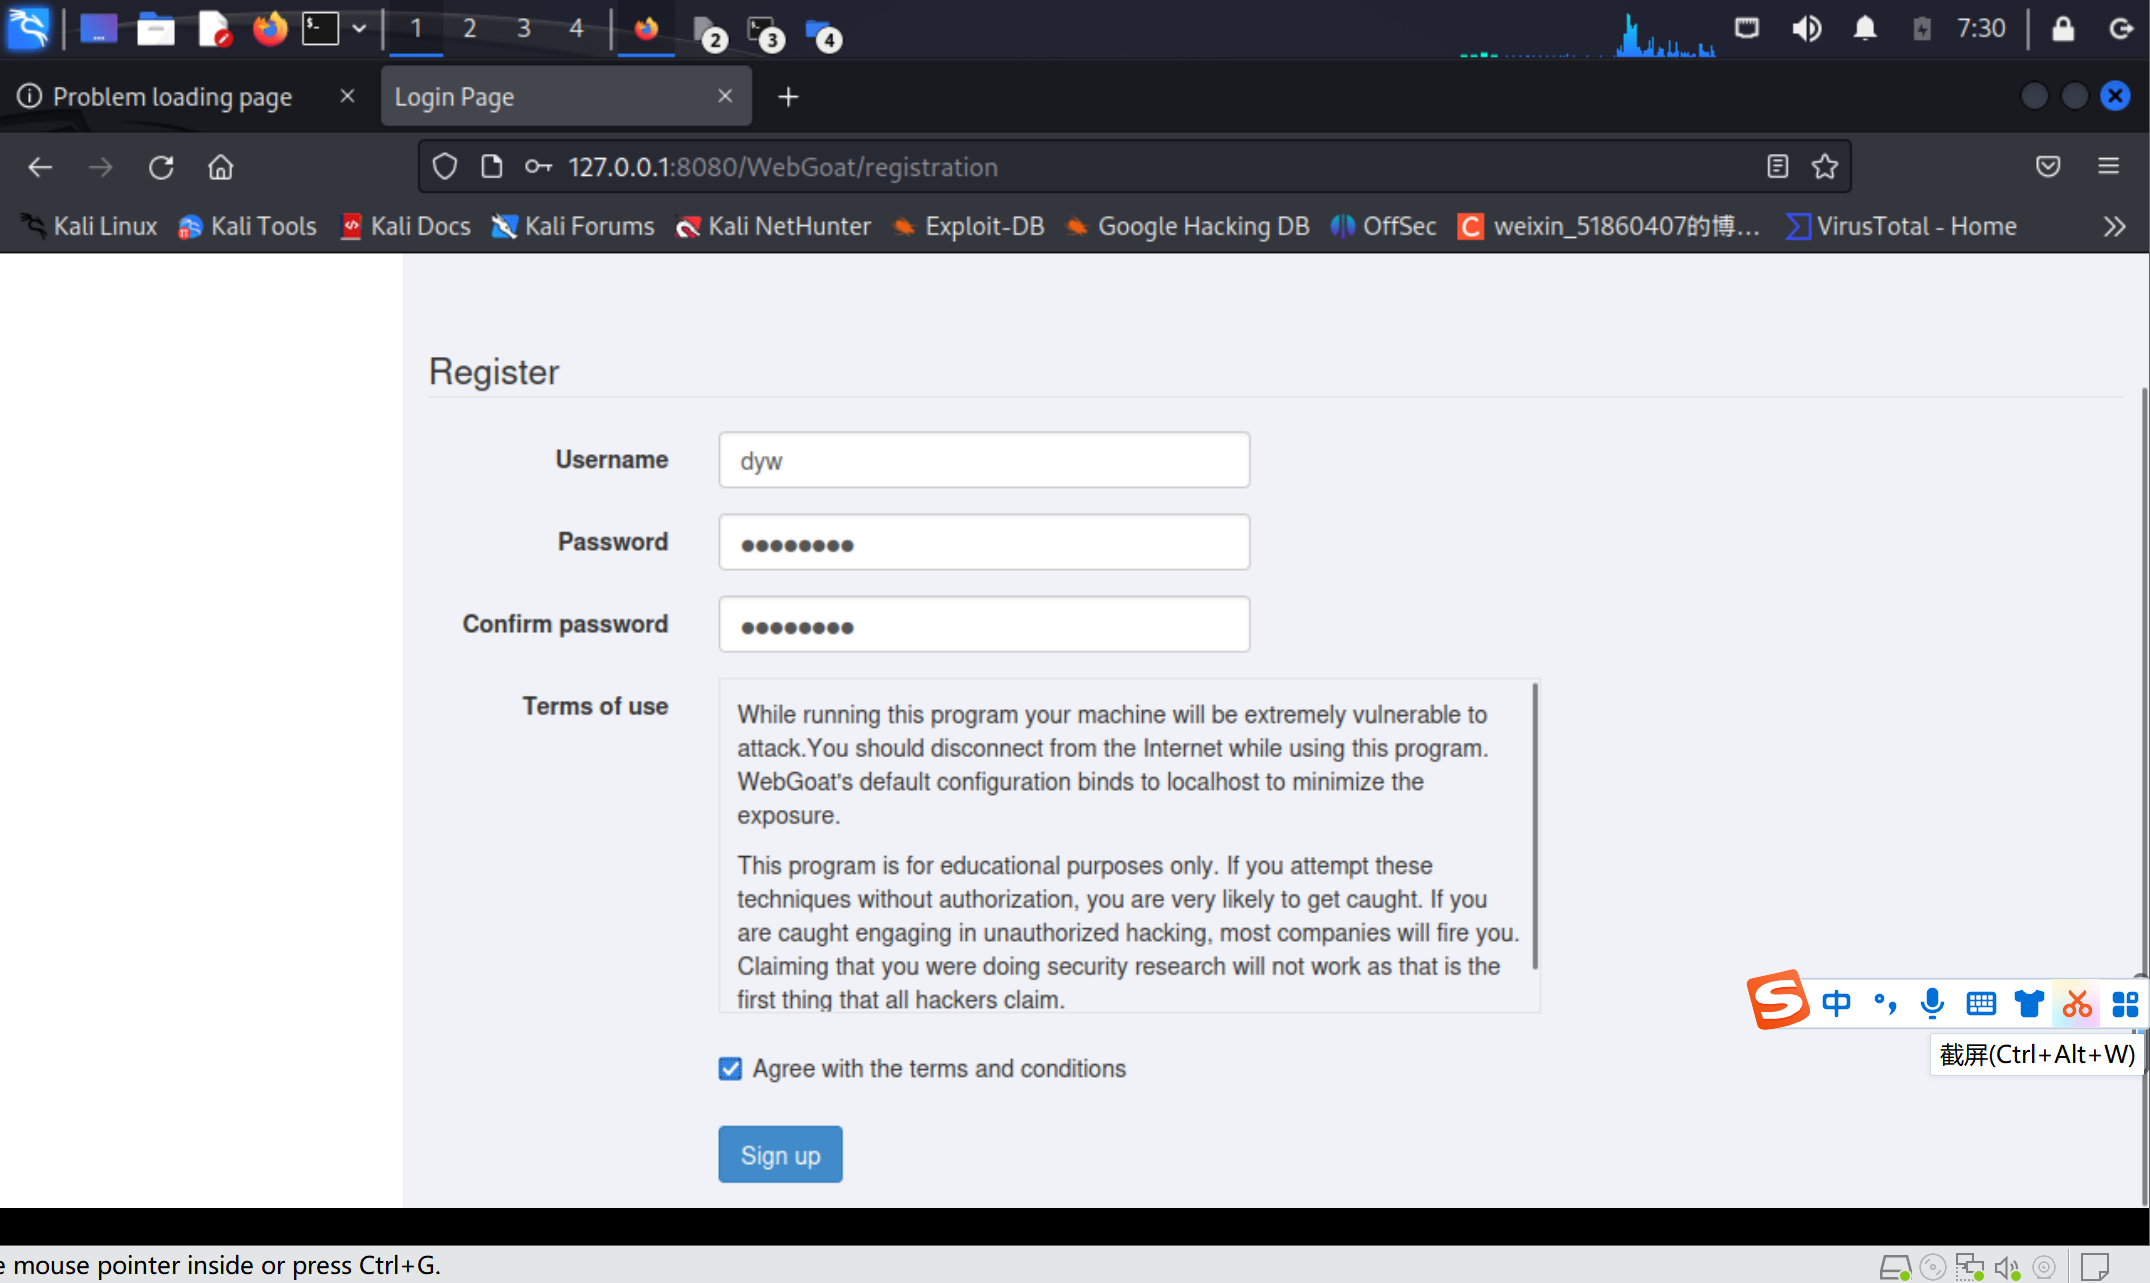Click the URL address bar
The height and width of the screenshot is (1283, 2150).
point(1135,167)
